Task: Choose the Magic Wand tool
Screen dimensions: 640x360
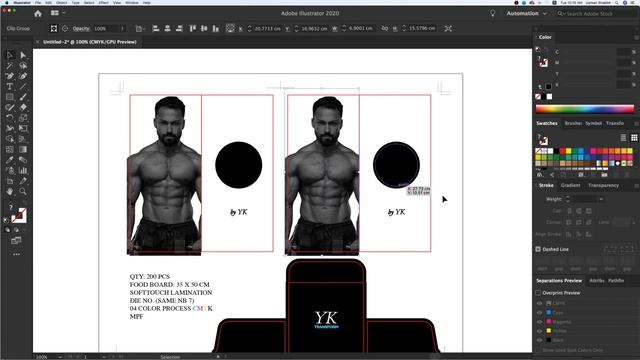Action: pyautogui.click(x=10, y=66)
